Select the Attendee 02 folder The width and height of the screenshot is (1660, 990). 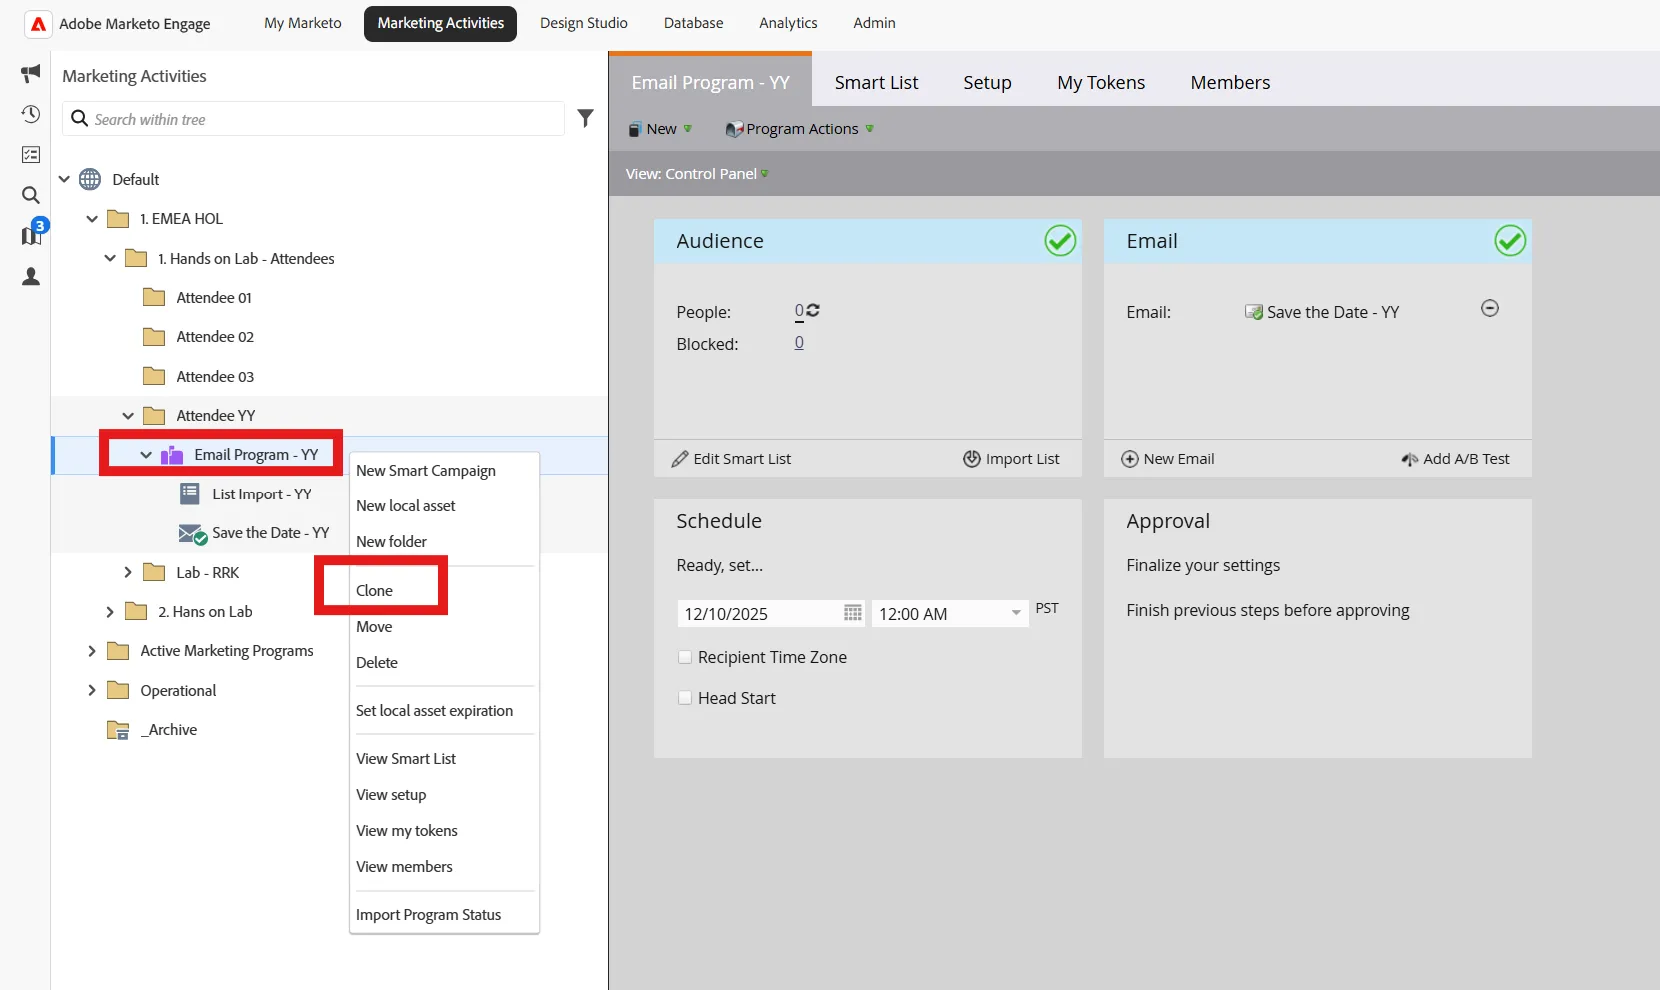(x=215, y=337)
